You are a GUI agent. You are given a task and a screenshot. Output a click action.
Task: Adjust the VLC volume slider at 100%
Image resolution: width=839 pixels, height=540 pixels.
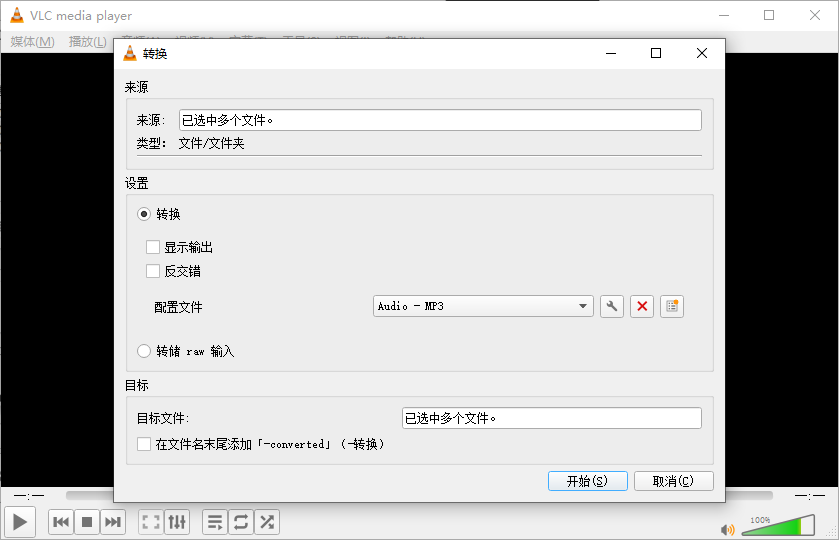point(779,526)
